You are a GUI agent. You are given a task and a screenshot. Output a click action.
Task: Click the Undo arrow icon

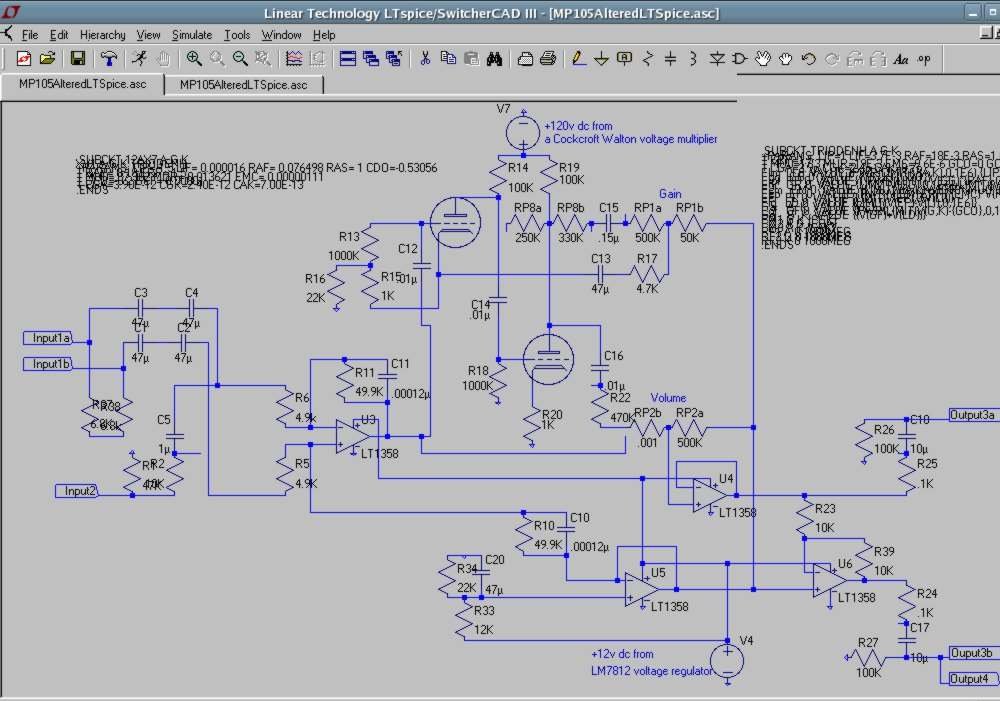(x=809, y=59)
